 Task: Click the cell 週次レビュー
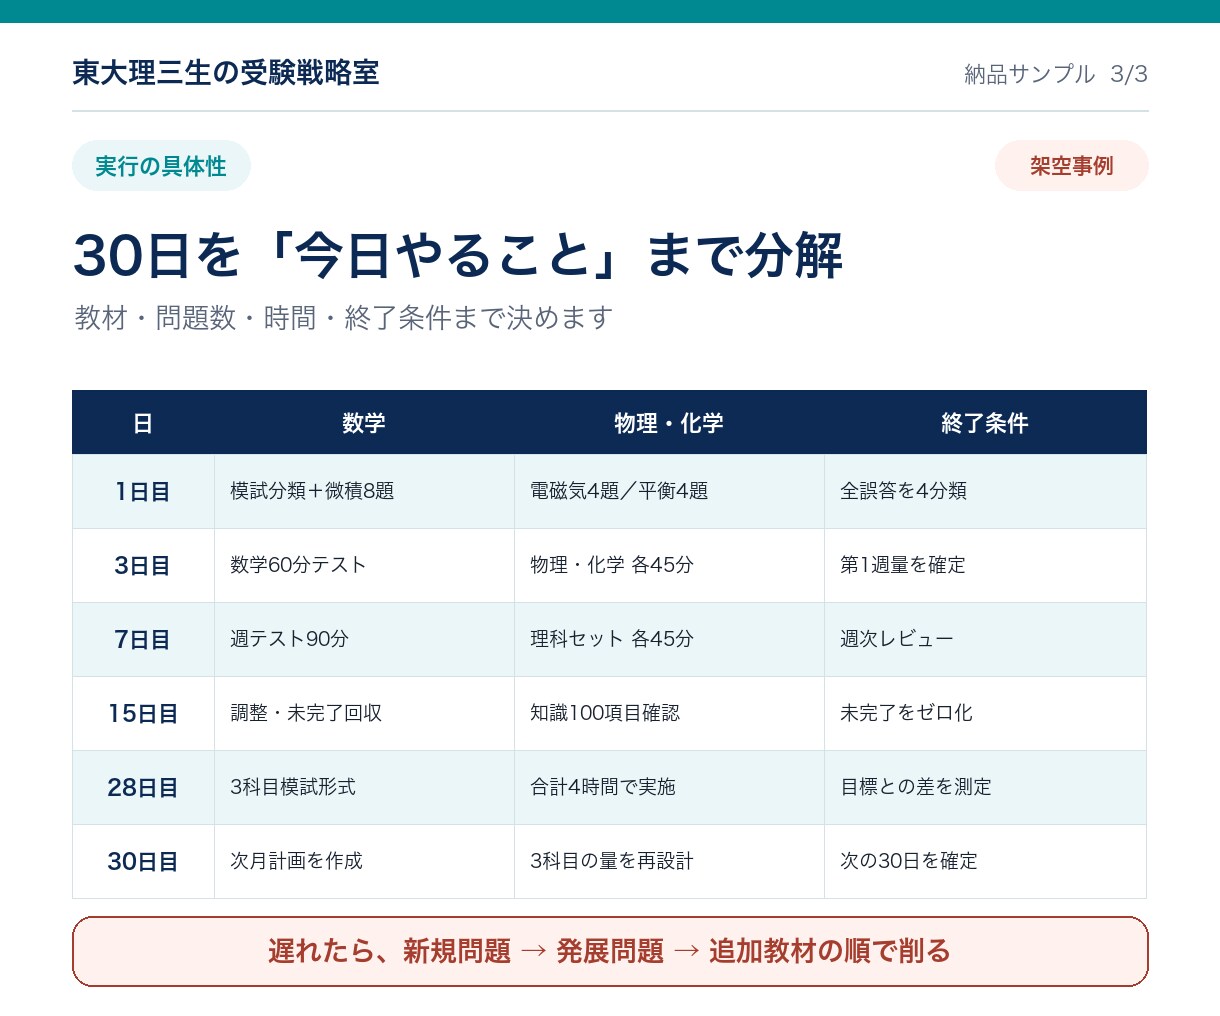985,640
